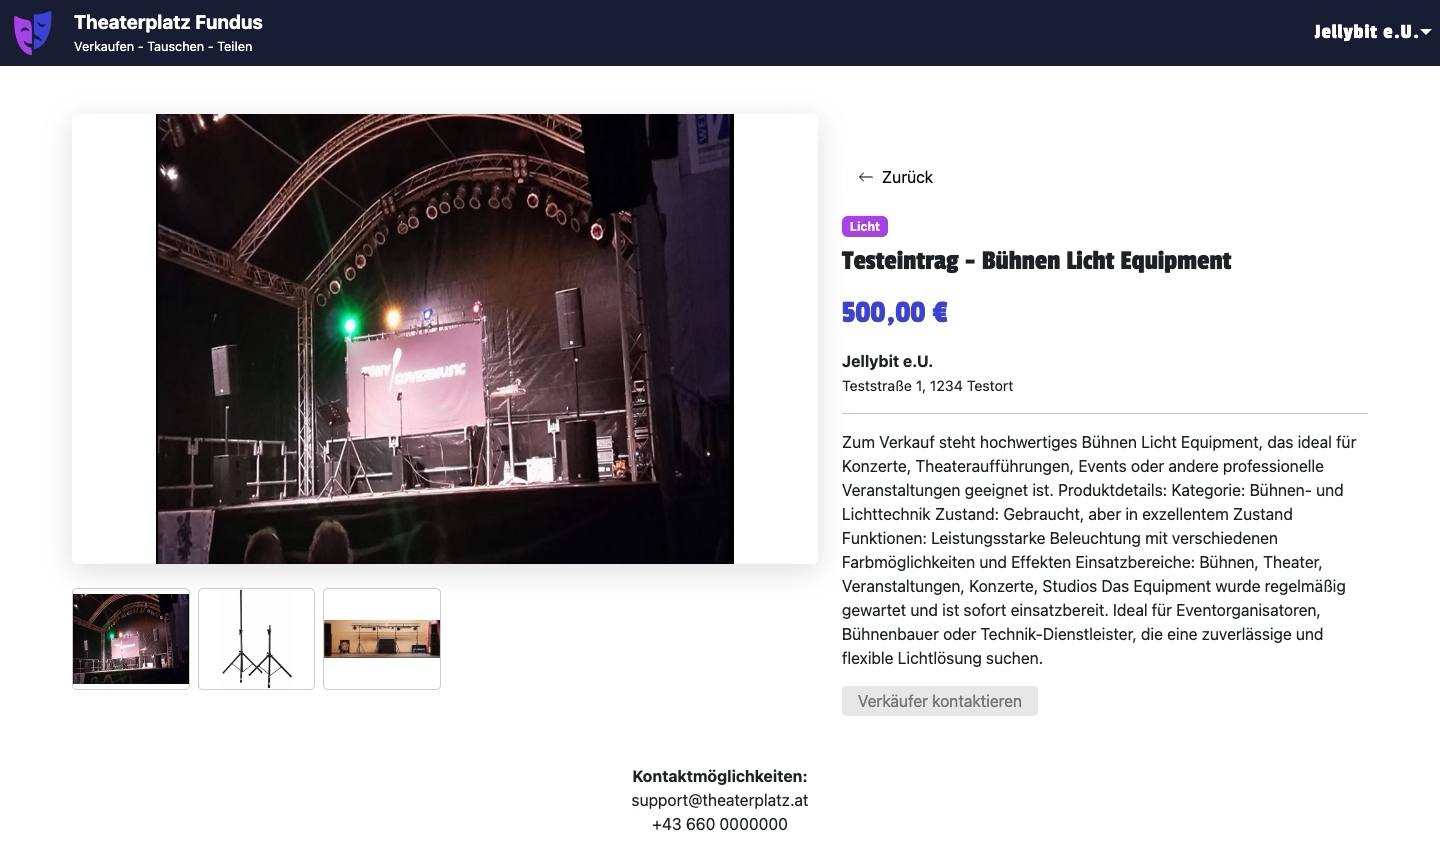Click the Theaterplatz Fundus site title
1440x862 pixels.
(168, 22)
